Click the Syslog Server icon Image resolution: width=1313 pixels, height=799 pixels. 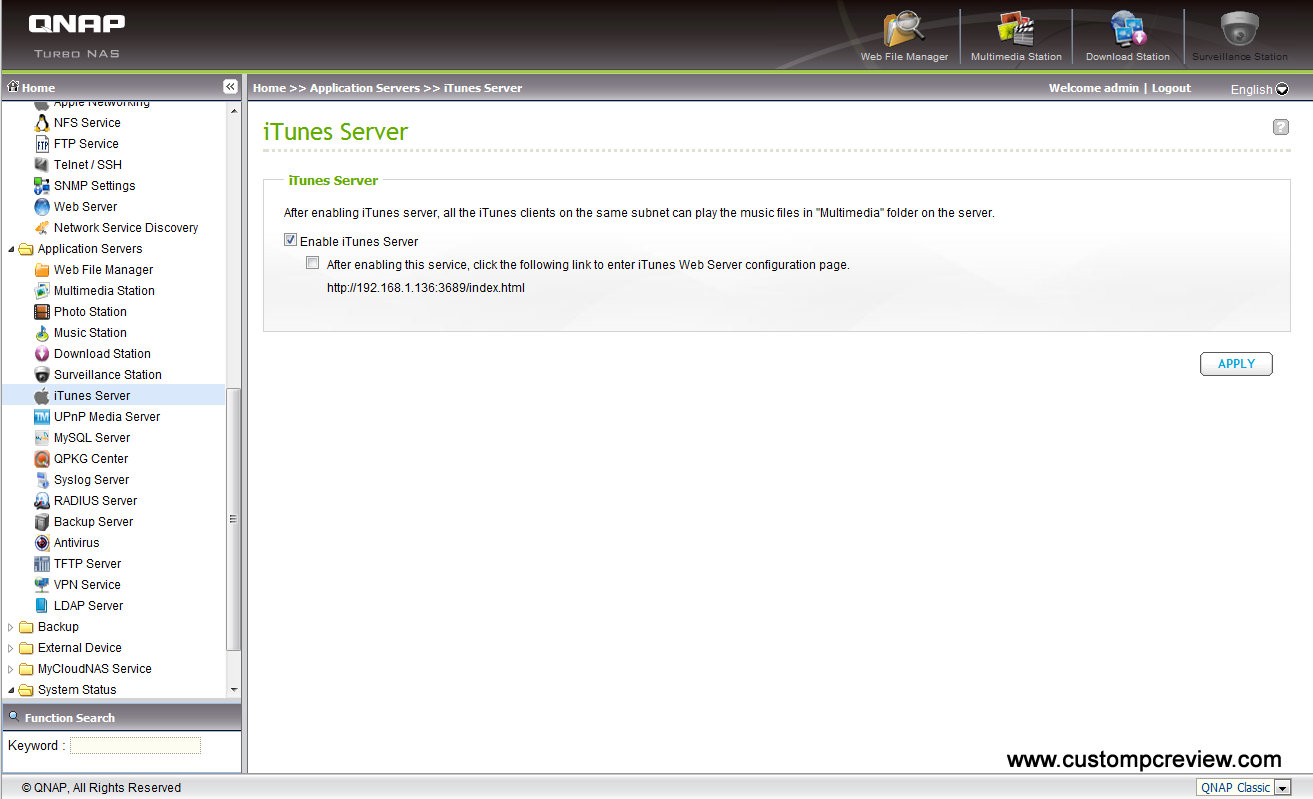point(42,480)
